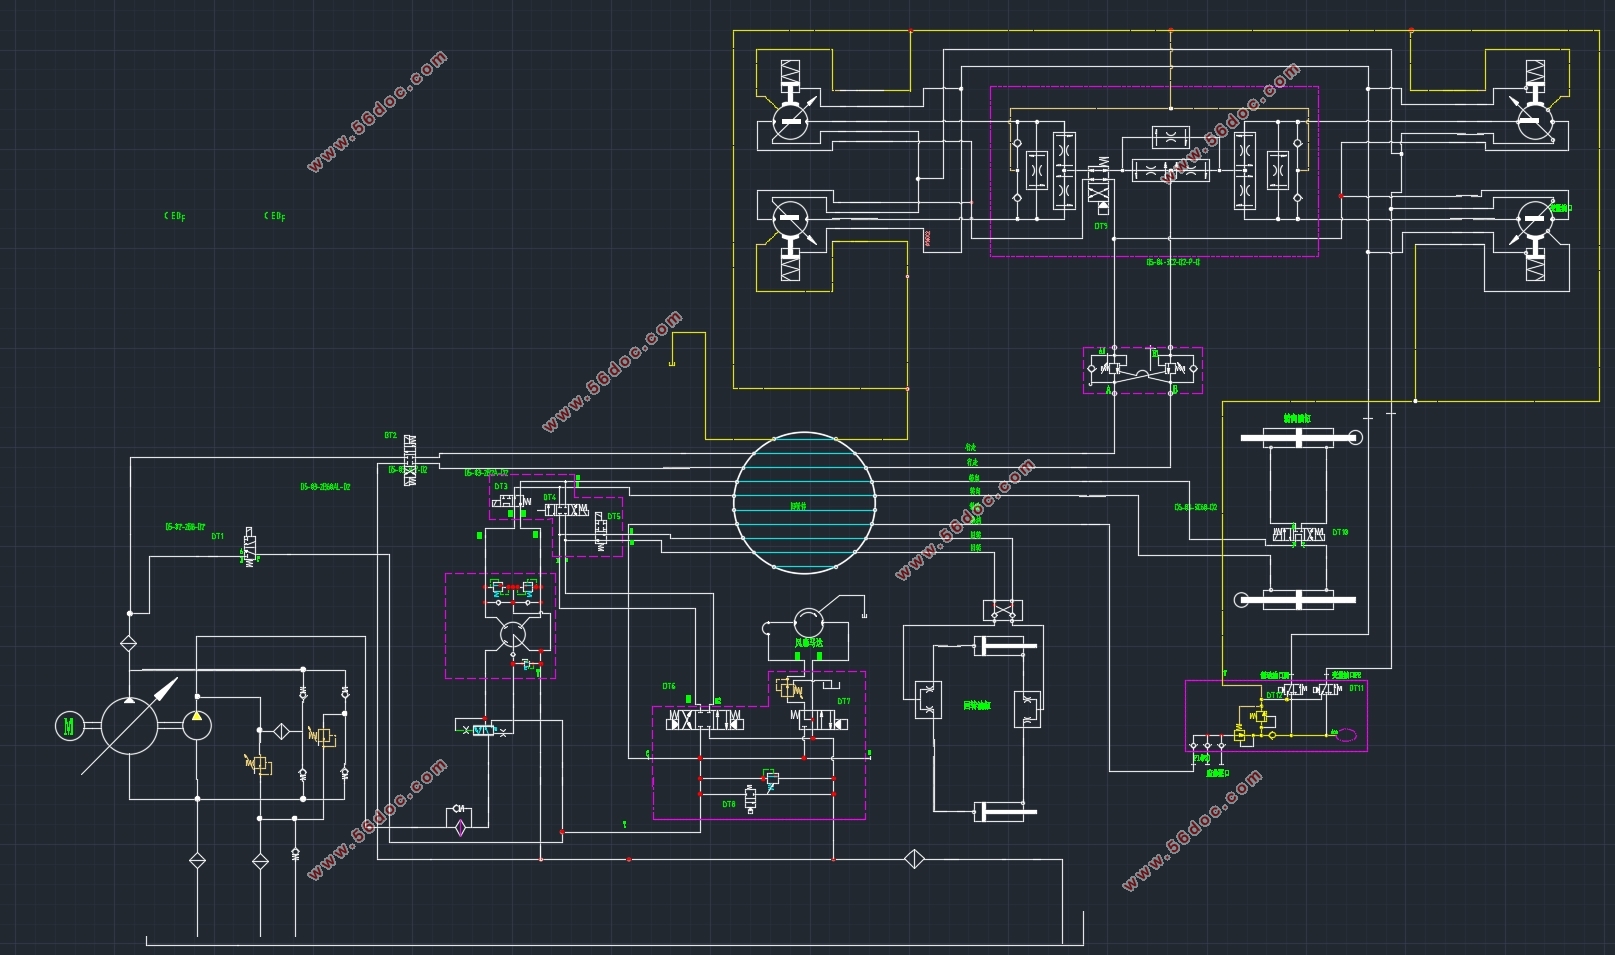This screenshot has width=1615, height=955.
Task: Click the 风扇马达 fan motor label
Action: [808, 643]
